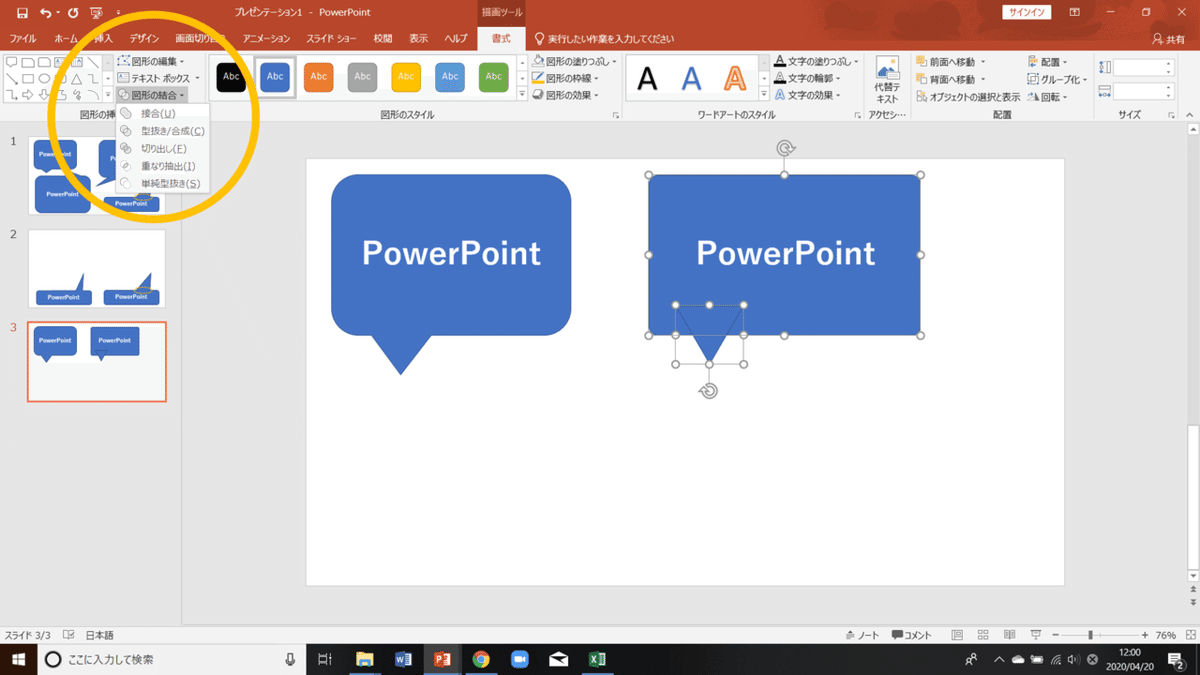Screen dimensions: 1200x675
Task: Select the triangle shape in shapes gallery
Action: coord(76,79)
